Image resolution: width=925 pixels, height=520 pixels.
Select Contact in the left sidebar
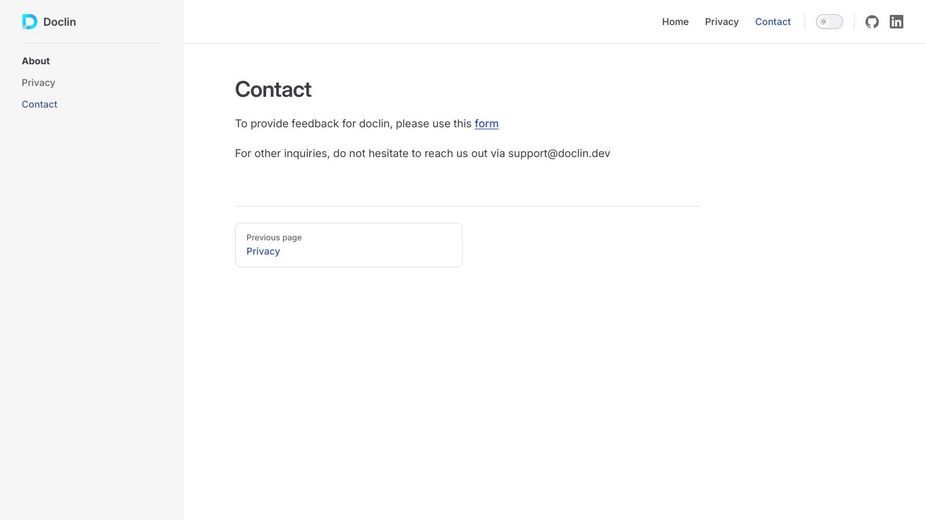coord(40,104)
